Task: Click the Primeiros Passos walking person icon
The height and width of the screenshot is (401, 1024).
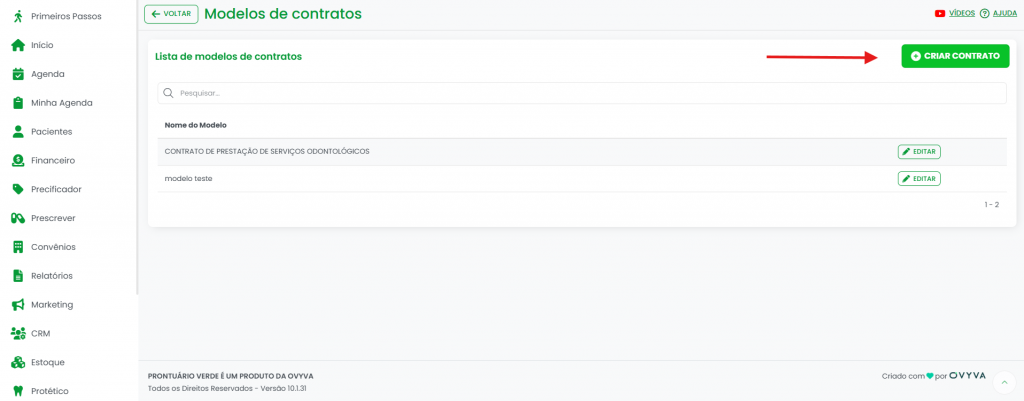Action: (x=17, y=16)
